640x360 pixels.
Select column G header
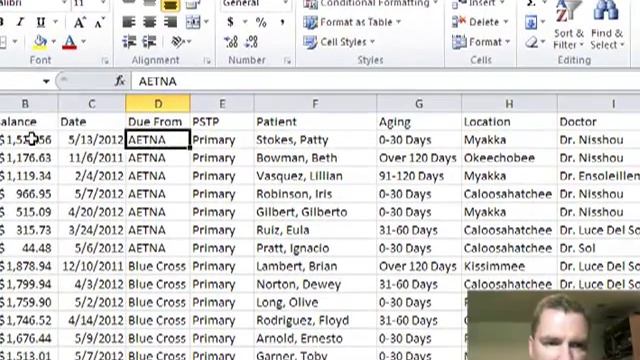419,104
